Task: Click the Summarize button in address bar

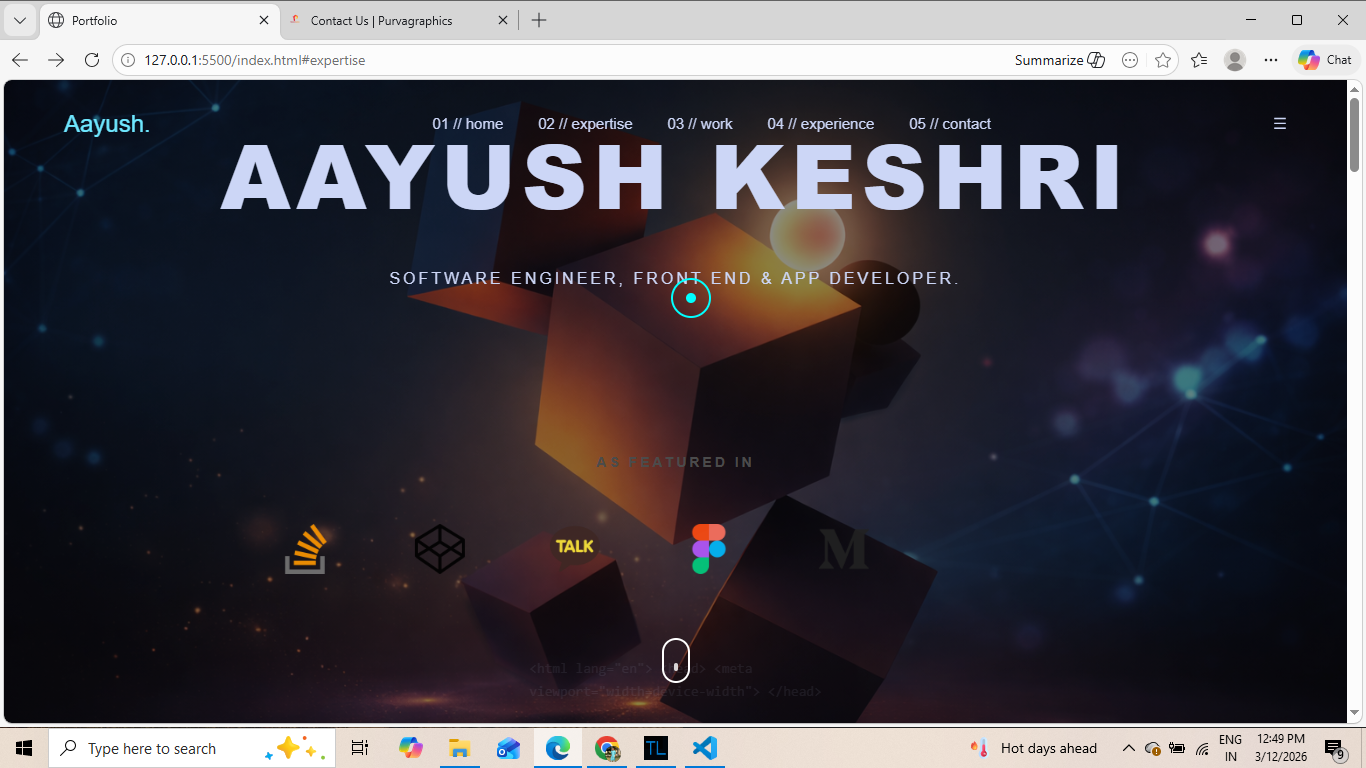Action: tap(1059, 60)
